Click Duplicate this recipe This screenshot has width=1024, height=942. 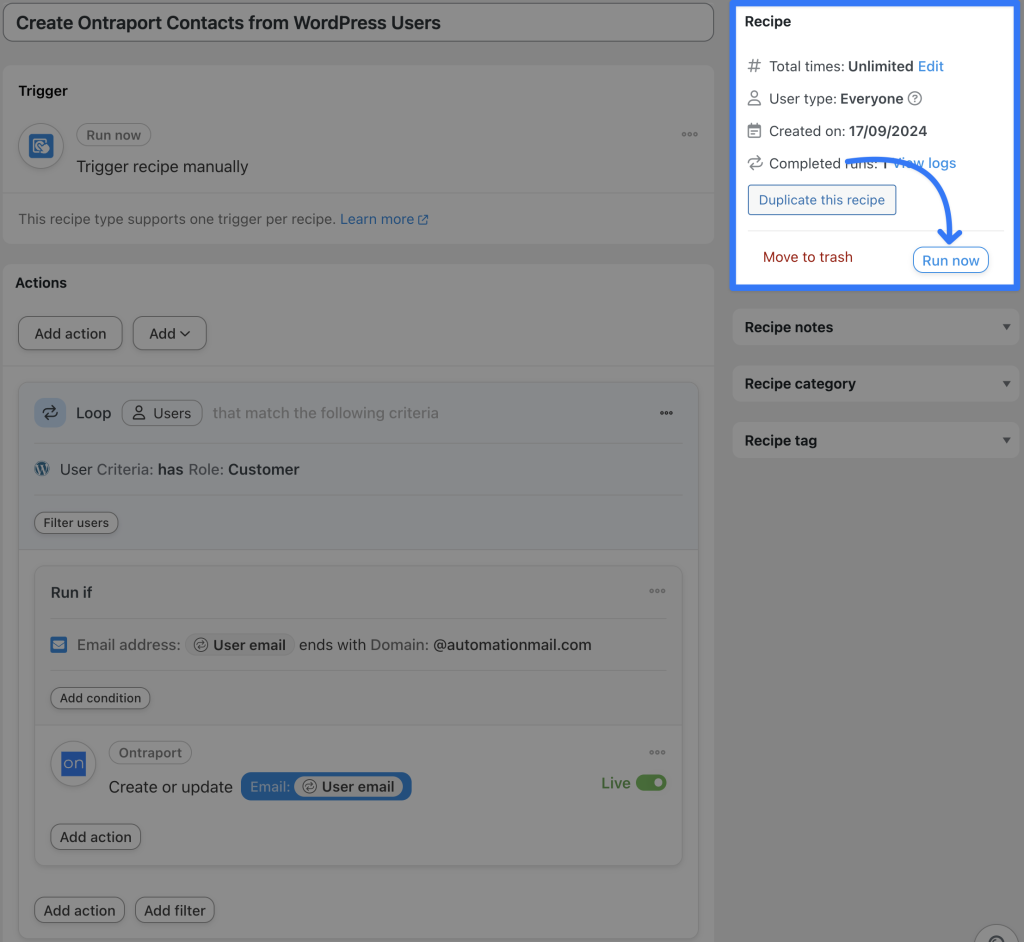pos(821,199)
